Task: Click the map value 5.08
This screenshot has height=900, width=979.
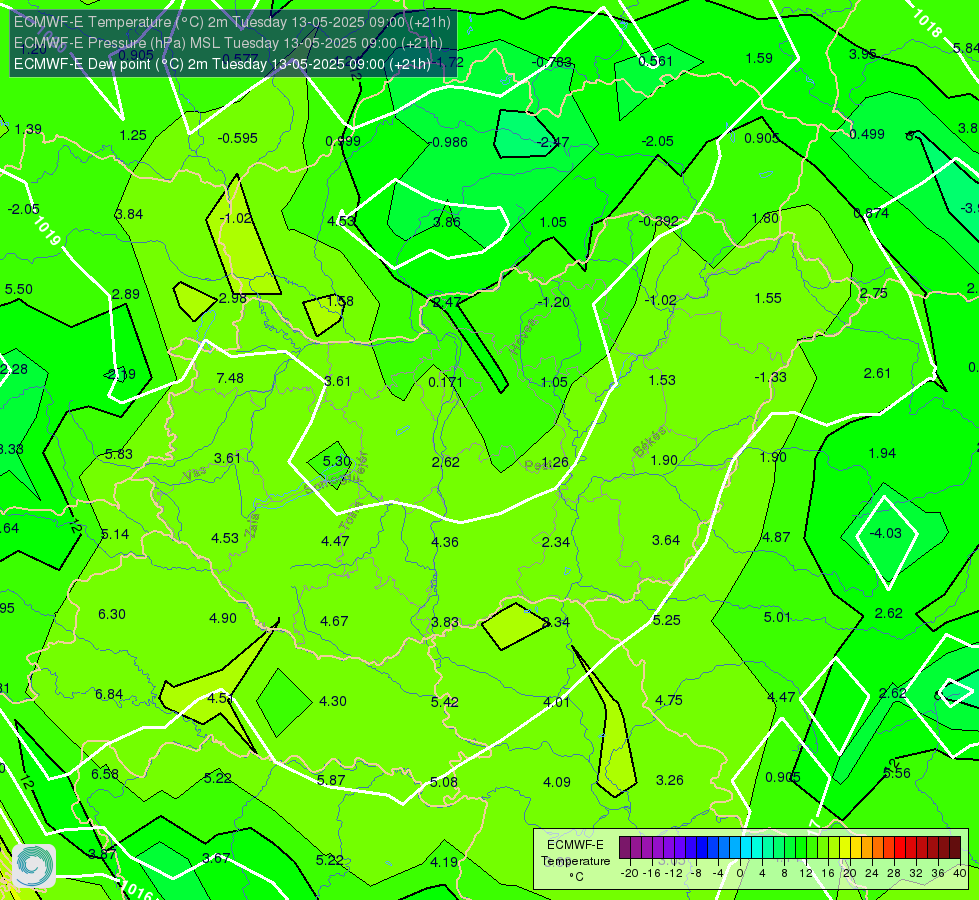Action: [444, 783]
